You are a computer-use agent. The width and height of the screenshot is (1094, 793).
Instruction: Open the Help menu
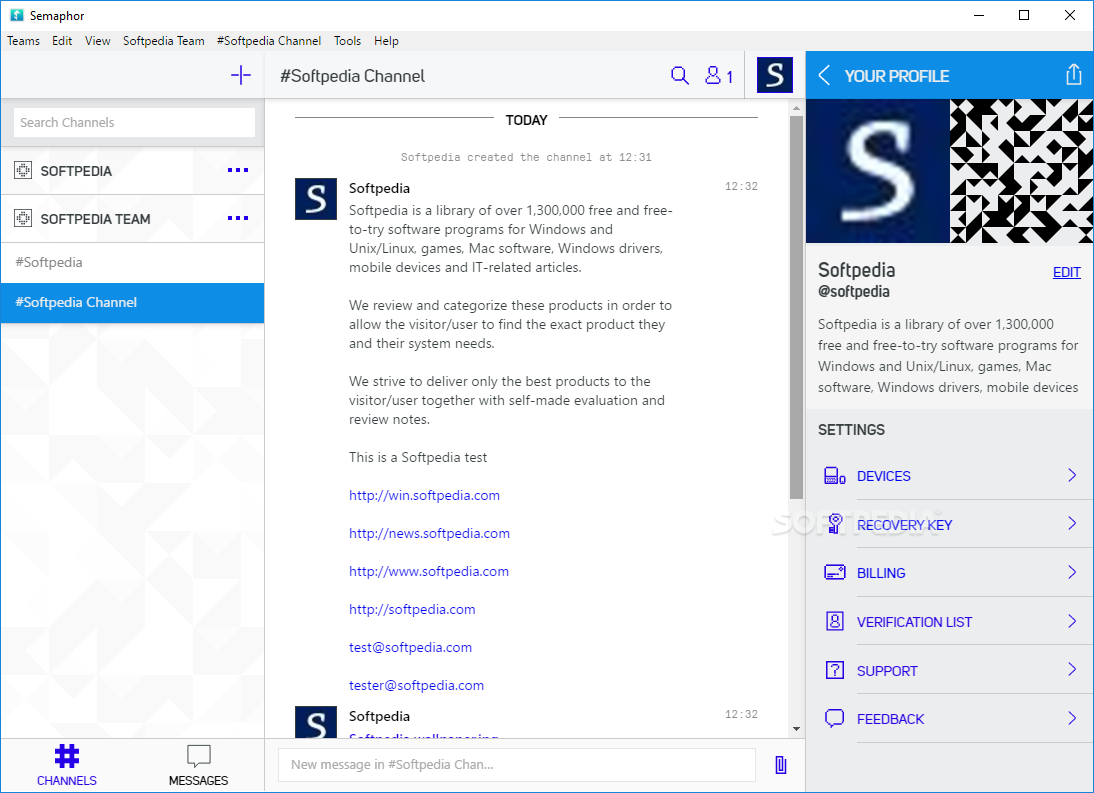[386, 40]
